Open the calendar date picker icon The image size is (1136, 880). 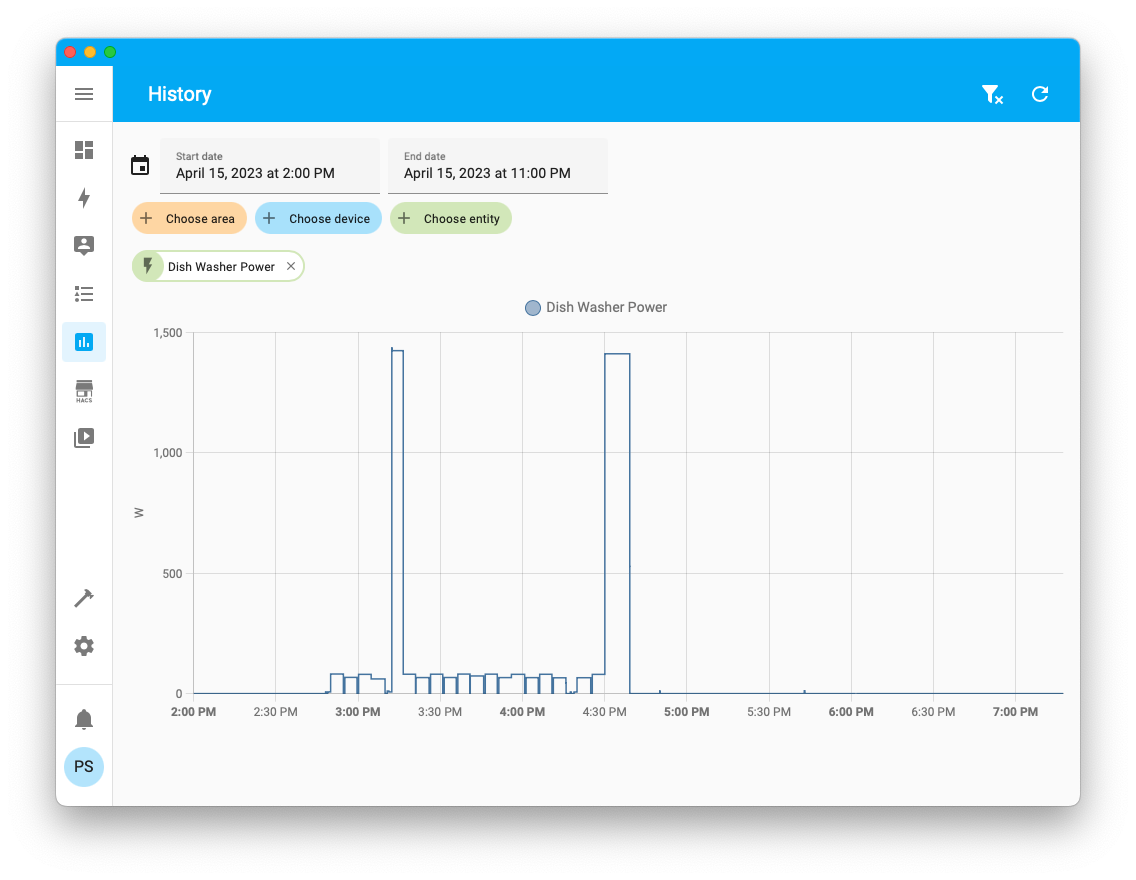click(x=140, y=166)
